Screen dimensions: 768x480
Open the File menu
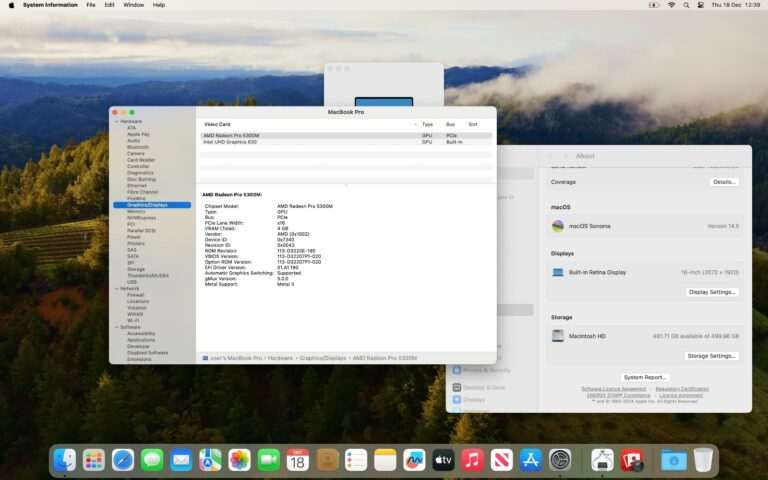pos(91,5)
